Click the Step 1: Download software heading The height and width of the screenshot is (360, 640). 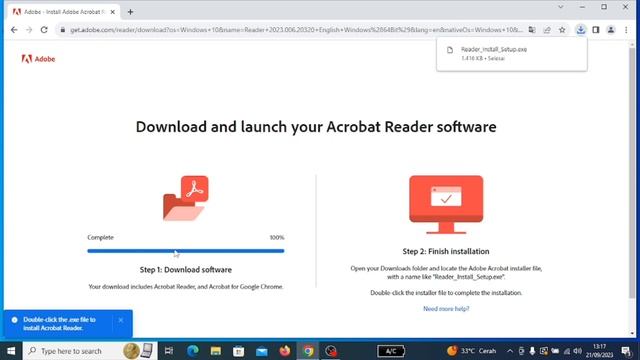[186, 270]
